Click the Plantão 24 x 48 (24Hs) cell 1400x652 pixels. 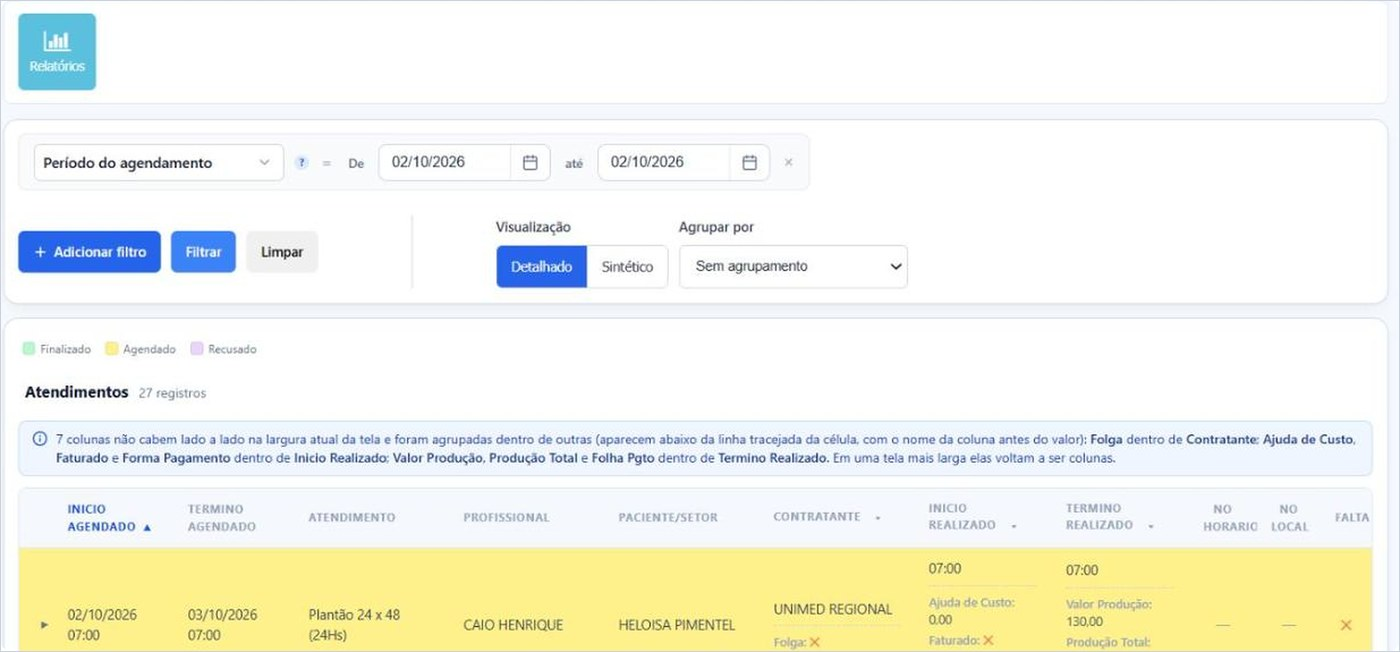click(354, 625)
